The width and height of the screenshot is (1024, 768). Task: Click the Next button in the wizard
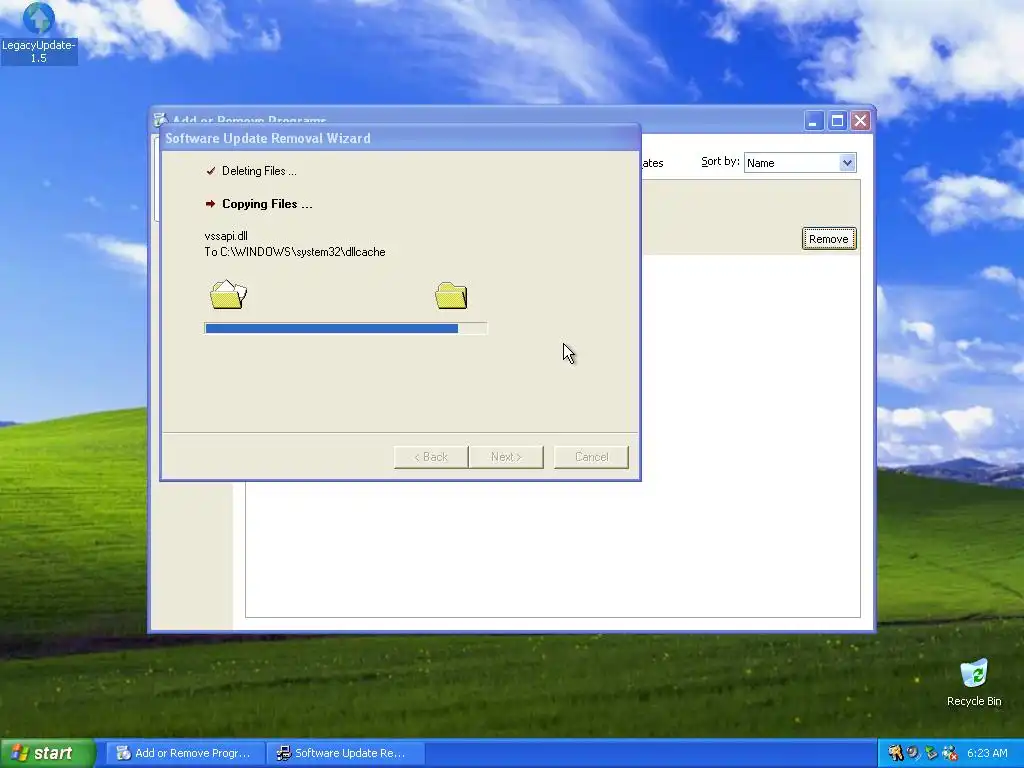point(506,457)
